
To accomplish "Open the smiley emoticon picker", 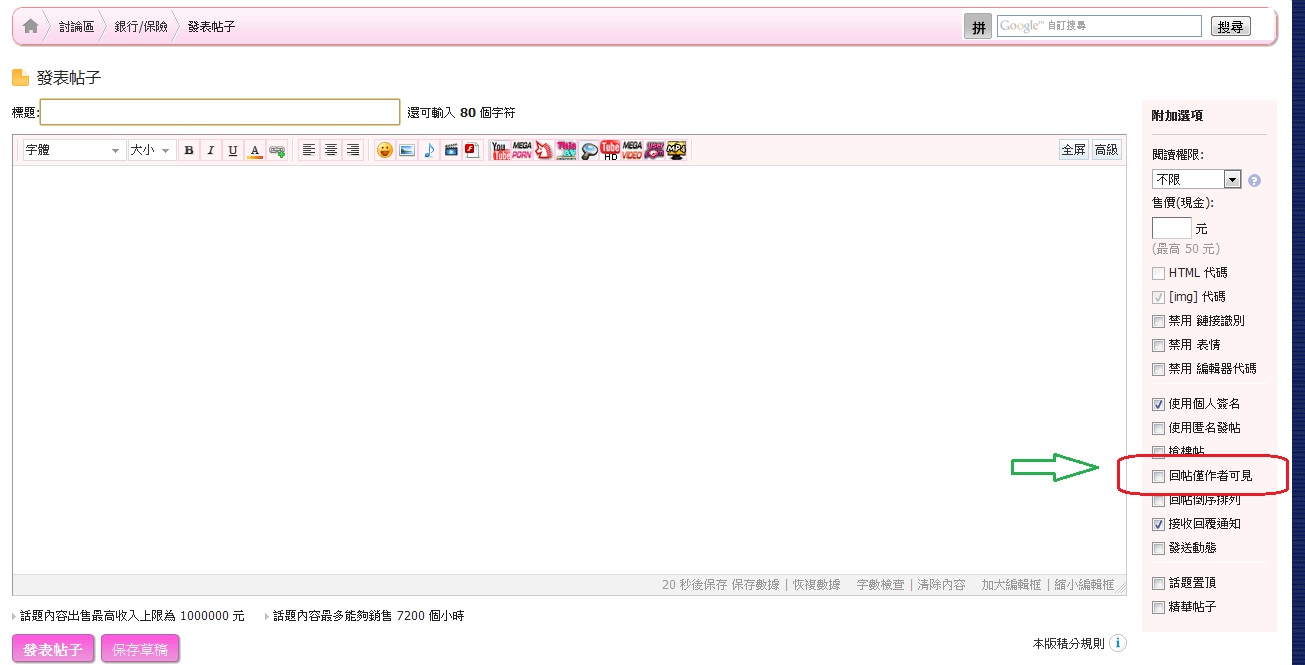I will (x=384, y=150).
